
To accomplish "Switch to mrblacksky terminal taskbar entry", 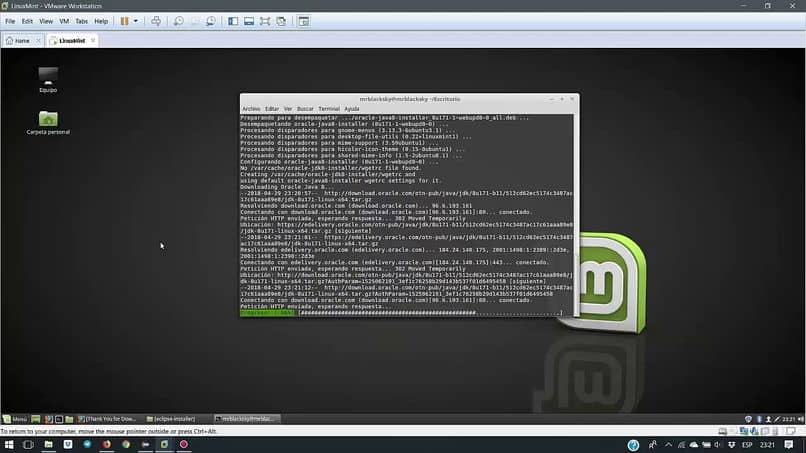I will 246,419.
